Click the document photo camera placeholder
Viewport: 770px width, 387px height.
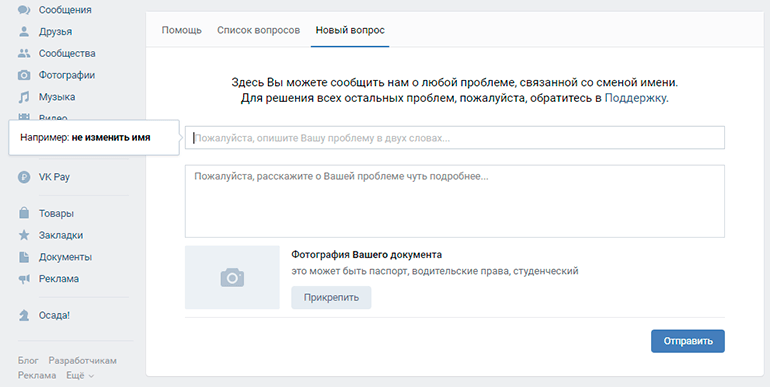[232, 277]
